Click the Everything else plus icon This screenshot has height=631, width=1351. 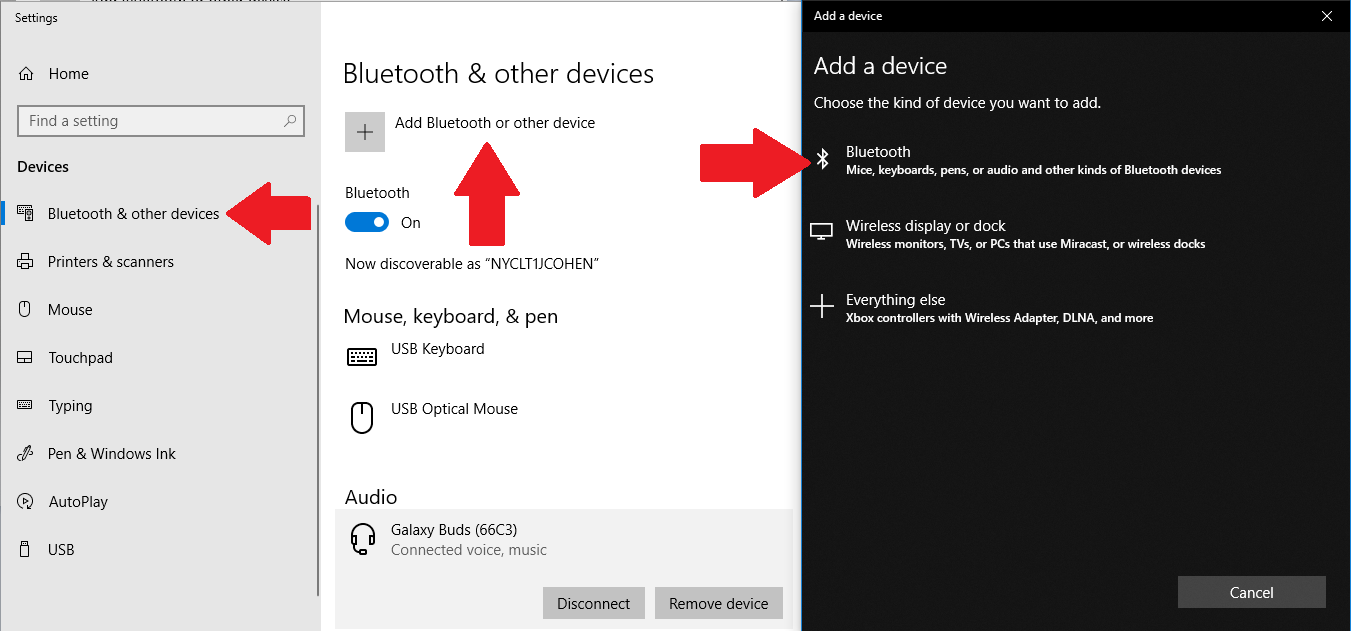click(x=824, y=306)
